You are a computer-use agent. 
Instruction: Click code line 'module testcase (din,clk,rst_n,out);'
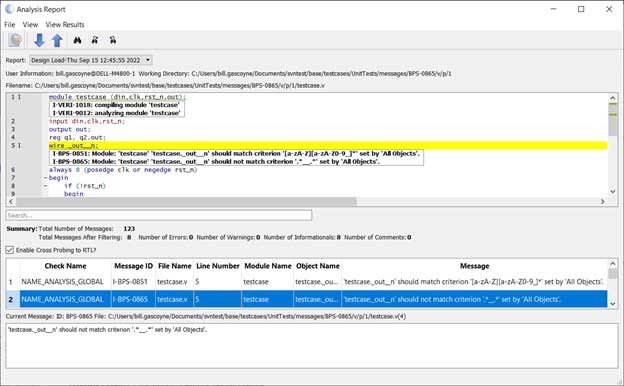[x=117, y=97]
